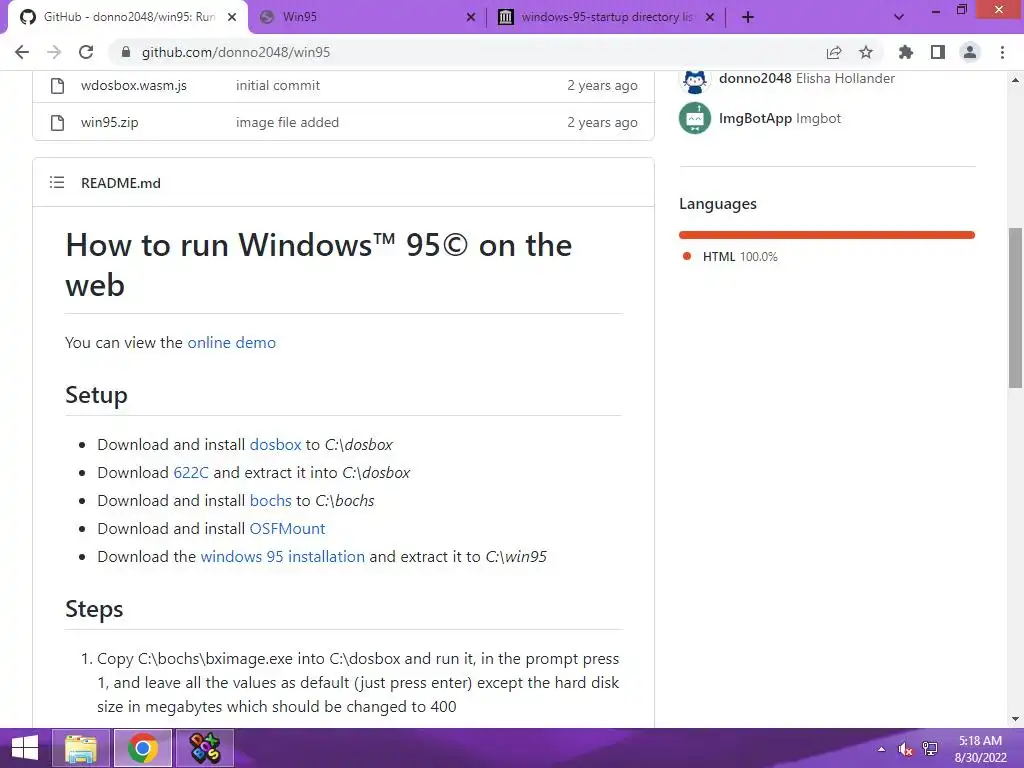The image size is (1024, 768).
Task: Open the DOS colorful taskbar app
Action: coord(204,748)
